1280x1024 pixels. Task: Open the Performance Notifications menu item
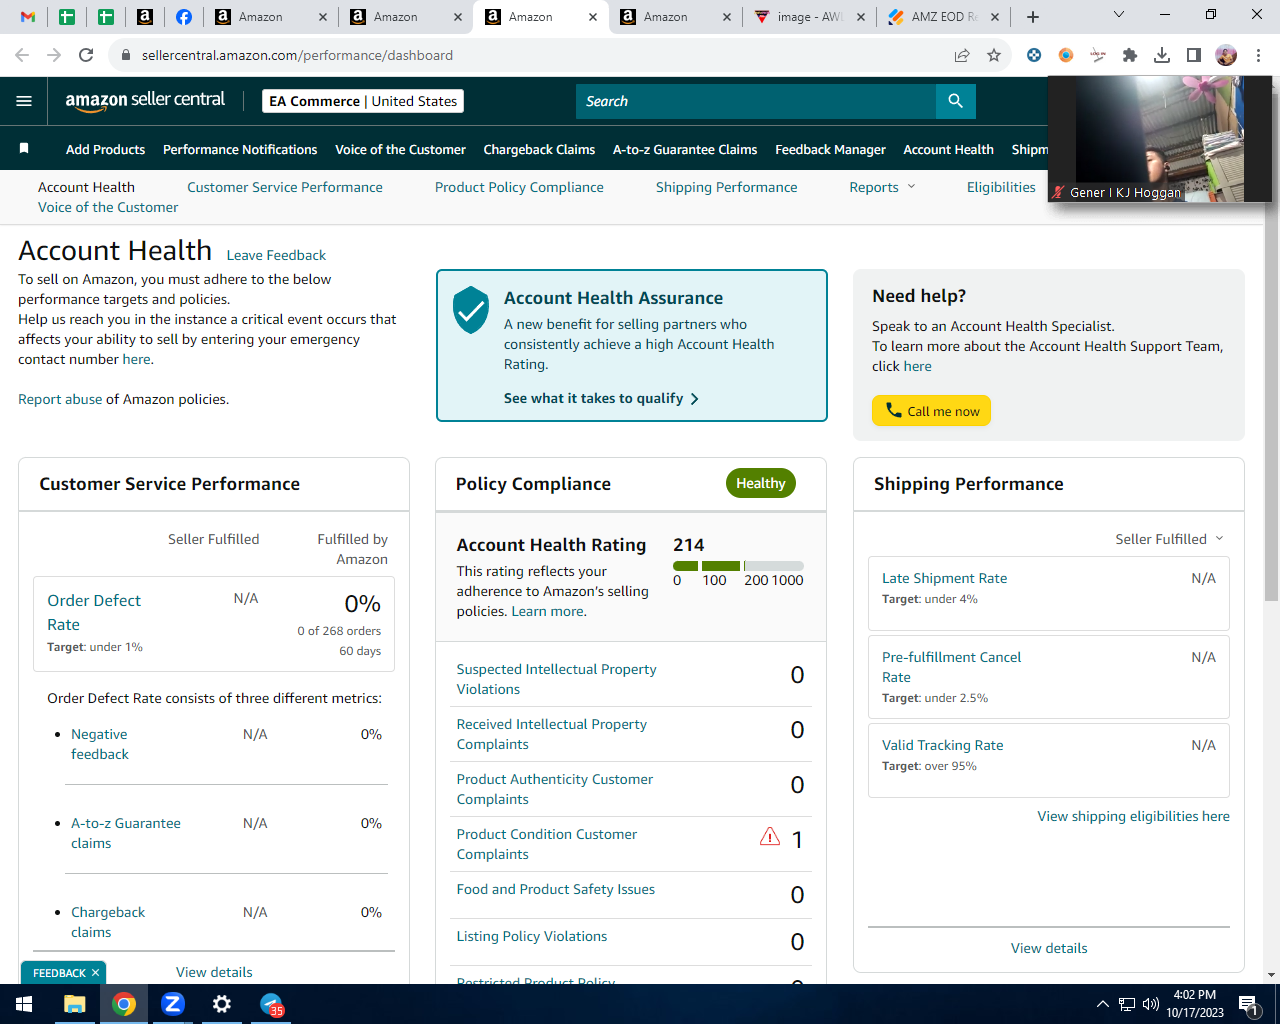(240, 149)
